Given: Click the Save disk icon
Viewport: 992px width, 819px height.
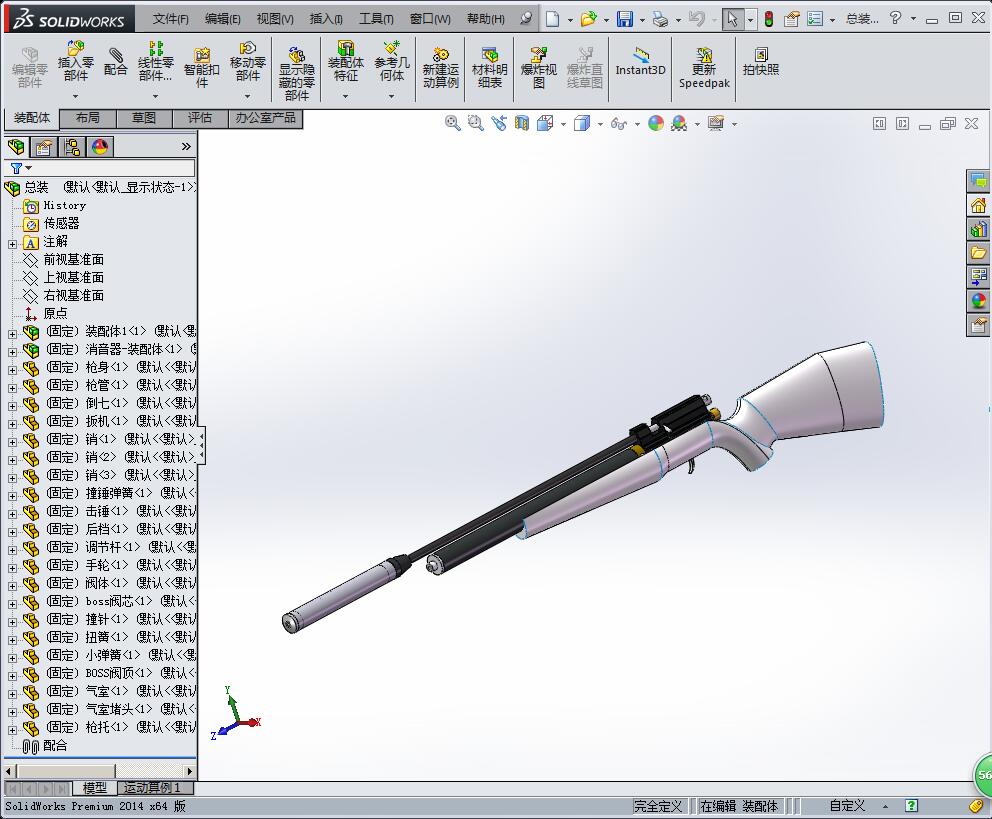Looking at the screenshot, I should pos(624,19).
